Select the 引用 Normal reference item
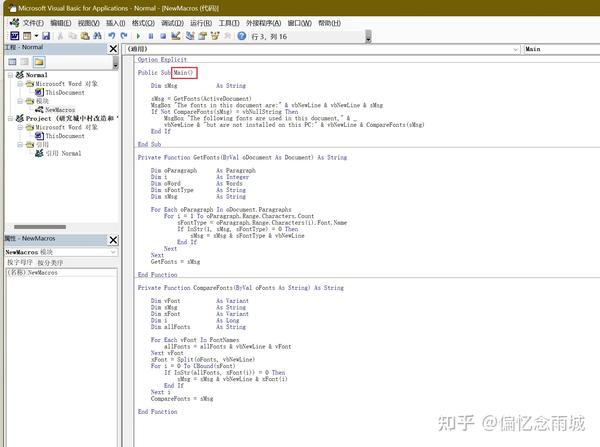 pos(64,153)
